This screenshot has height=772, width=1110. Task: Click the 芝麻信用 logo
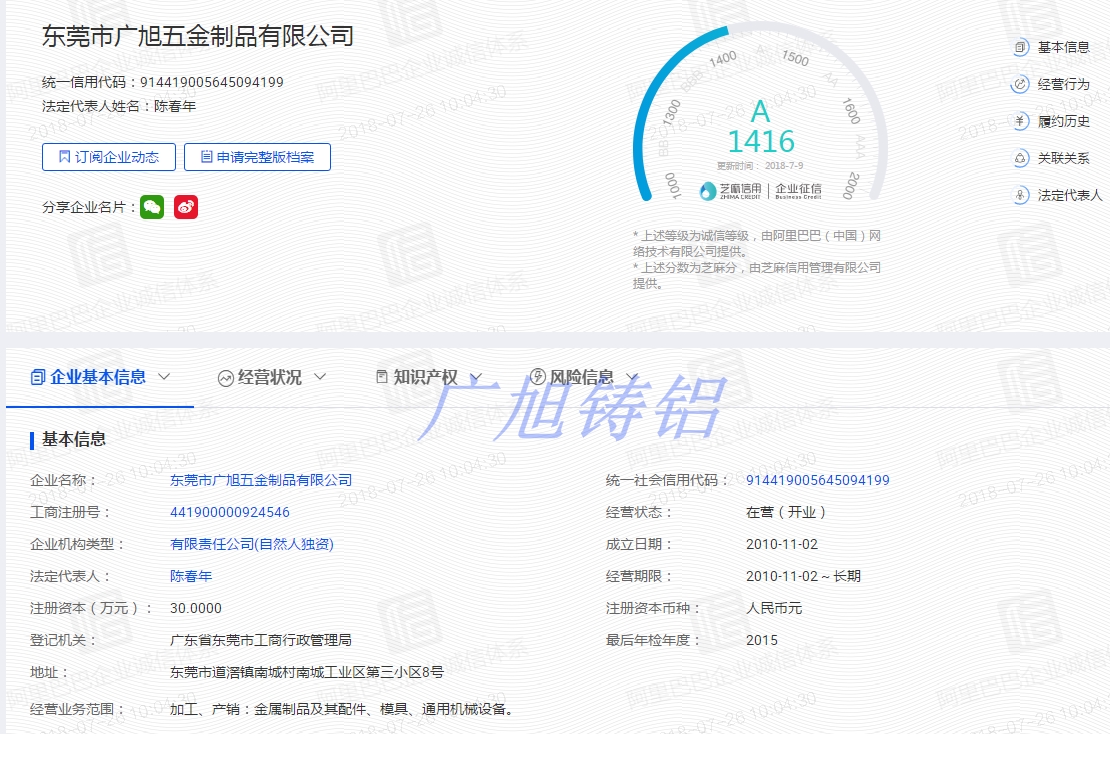pyautogui.click(x=730, y=189)
